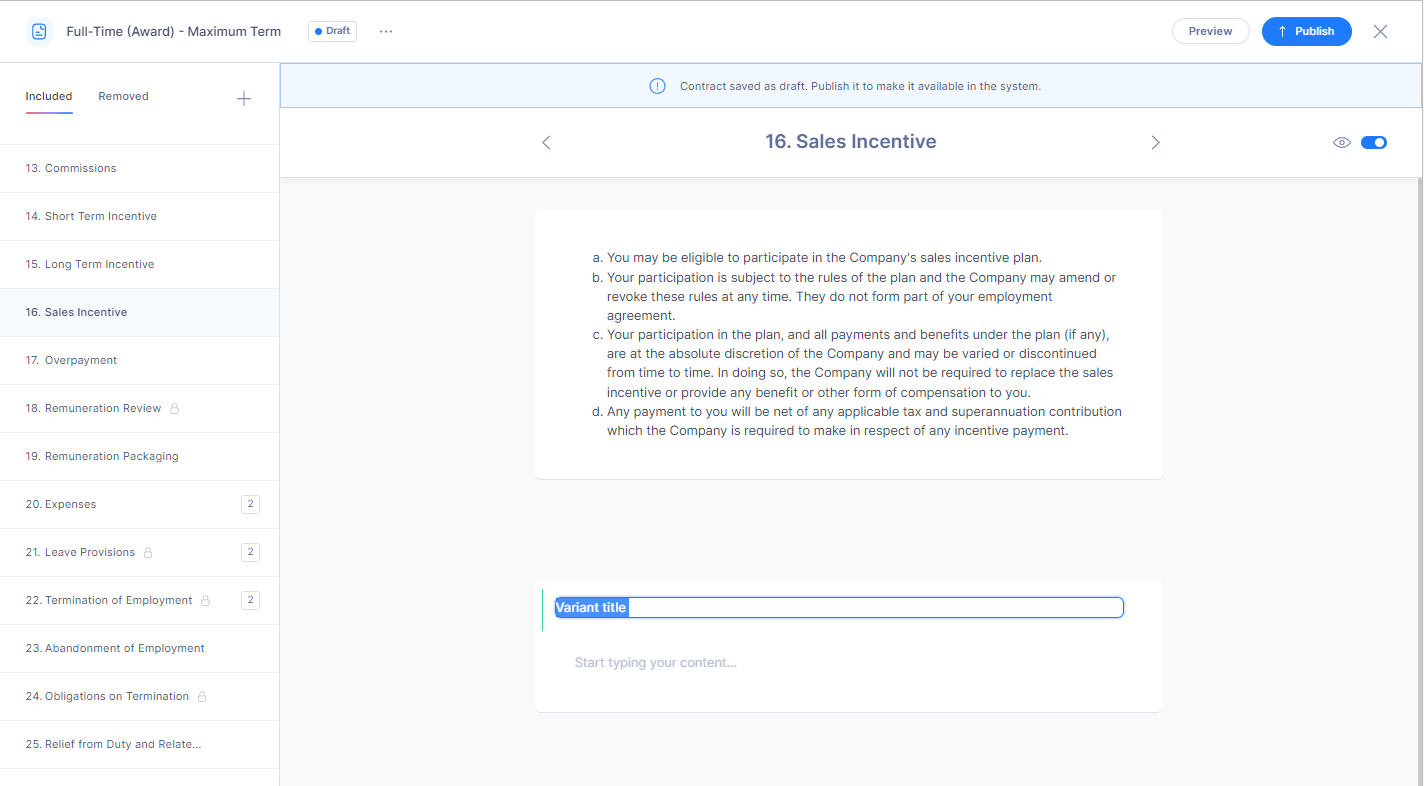Image resolution: width=1424 pixels, height=786 pixels.
Task: Toggle the Sales Incentive clause switch off
Action: [1374, 142]
